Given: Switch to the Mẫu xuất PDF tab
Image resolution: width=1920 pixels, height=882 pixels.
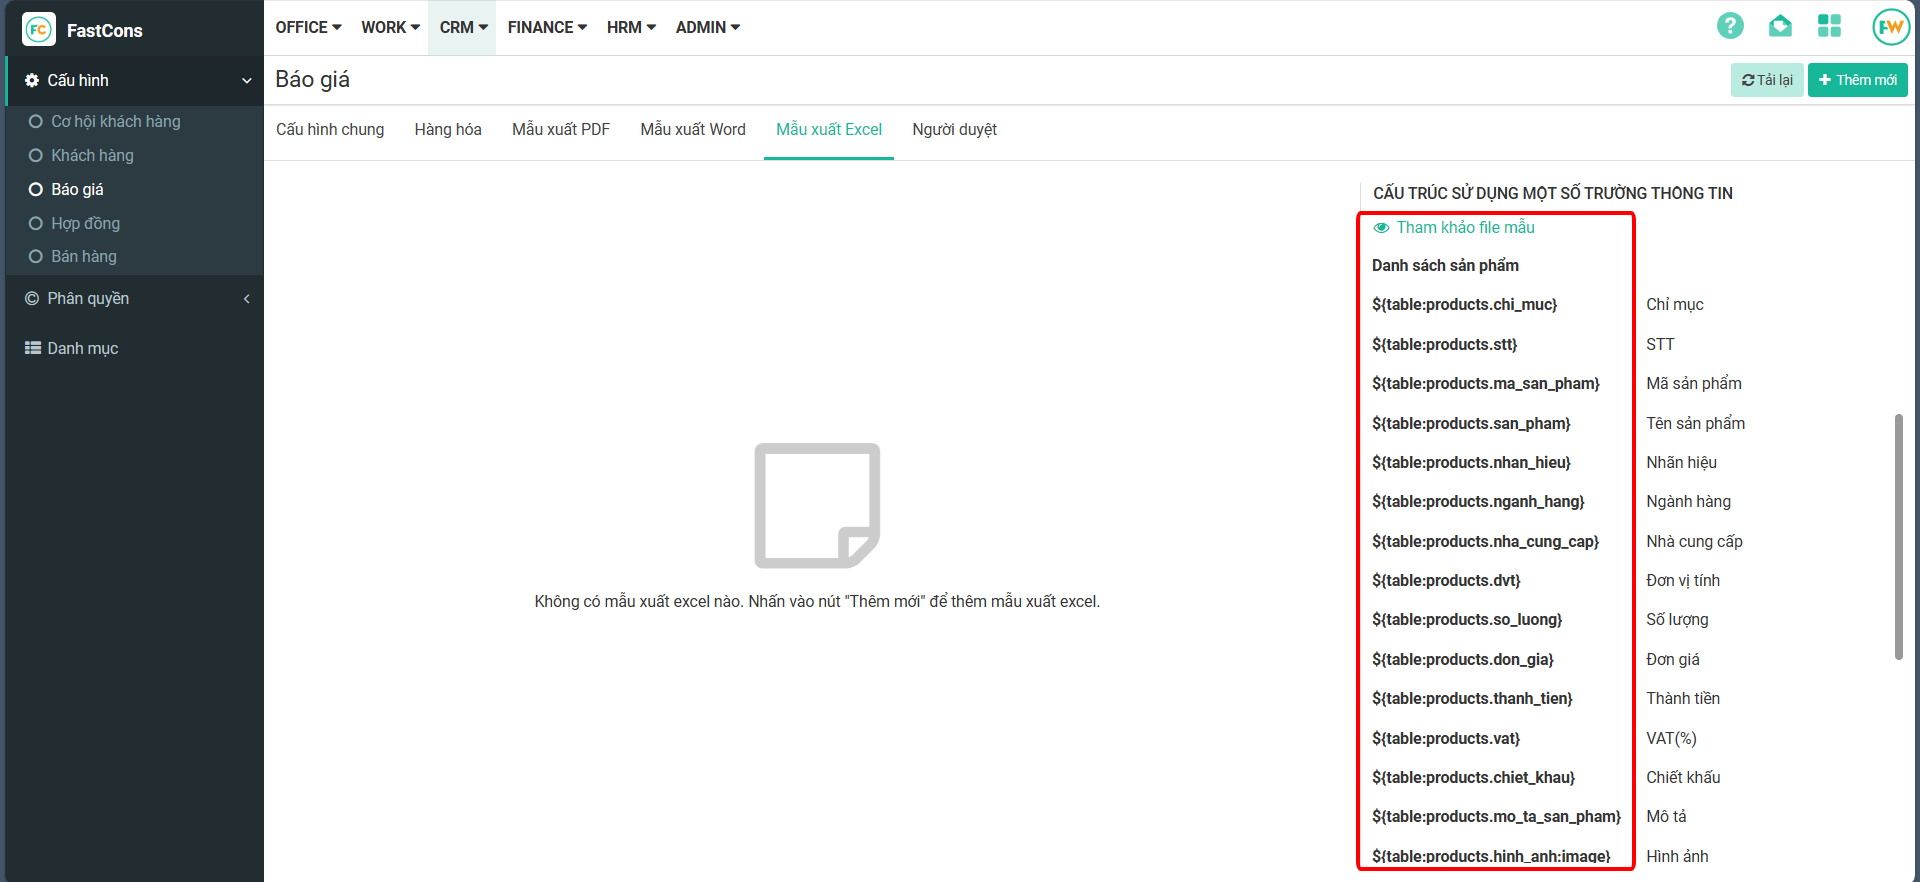Looking at the screenshot, I should tap(560, 129).
